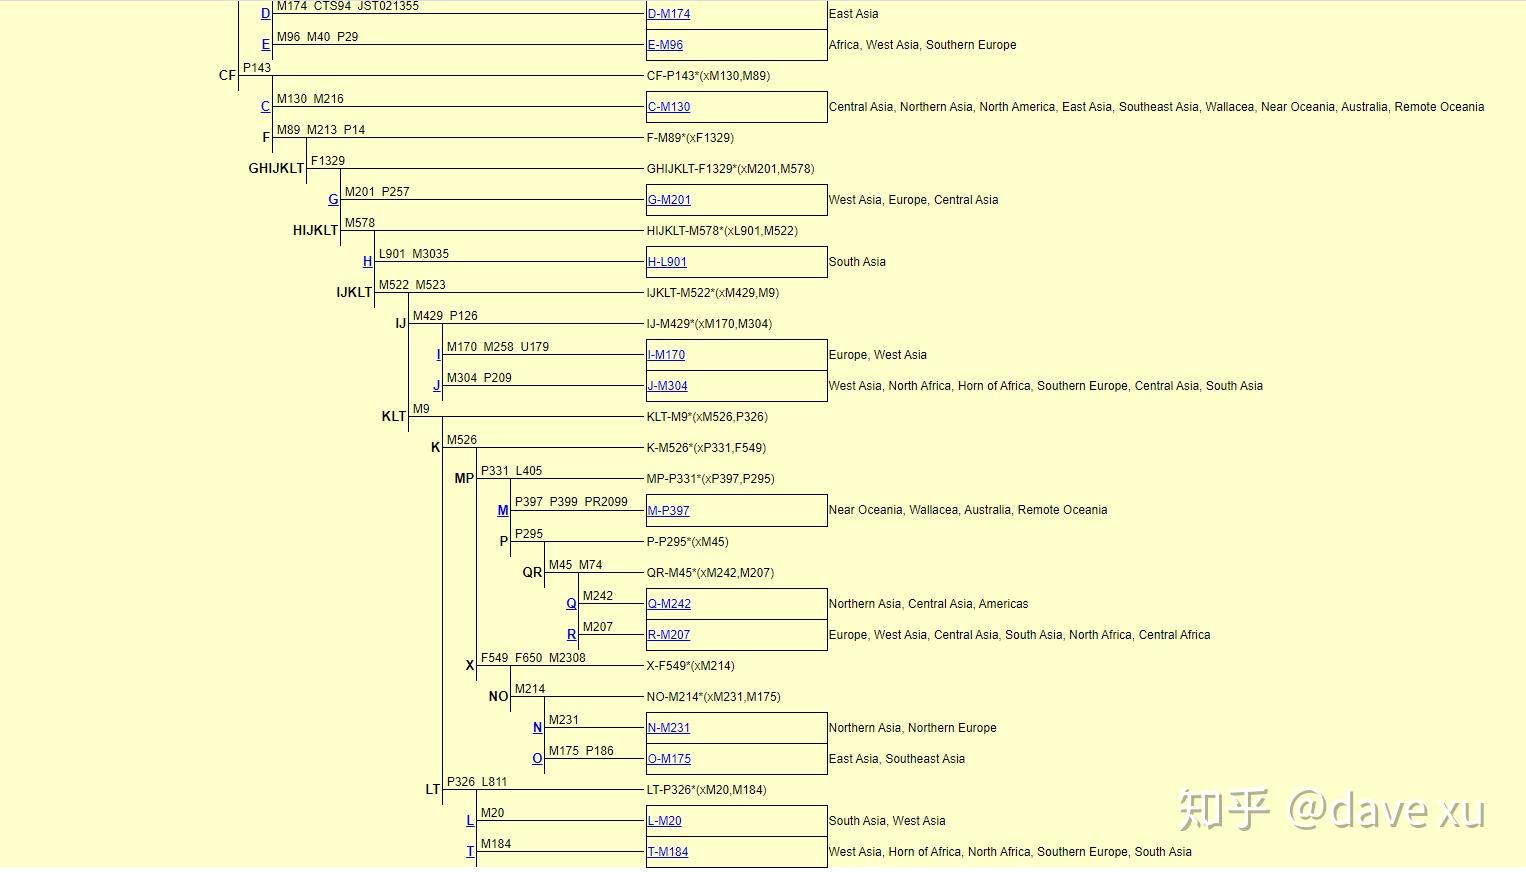
Task: Open the H-L901 link
Action: tap(667, 262)
